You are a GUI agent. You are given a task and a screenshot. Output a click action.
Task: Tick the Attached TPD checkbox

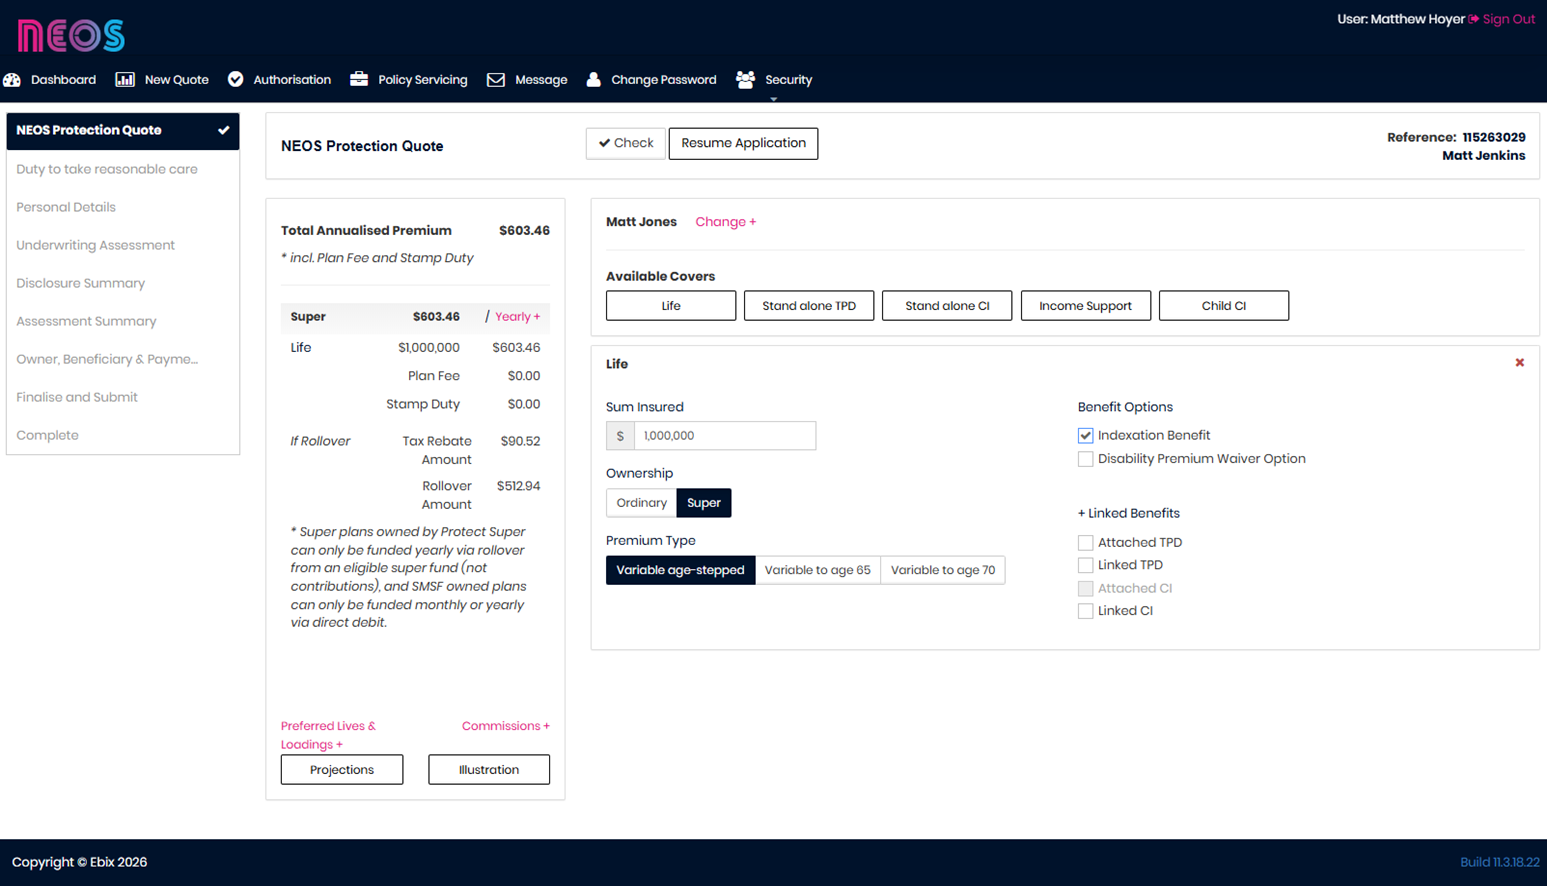pyautogui.click(x=1085, y=543)
